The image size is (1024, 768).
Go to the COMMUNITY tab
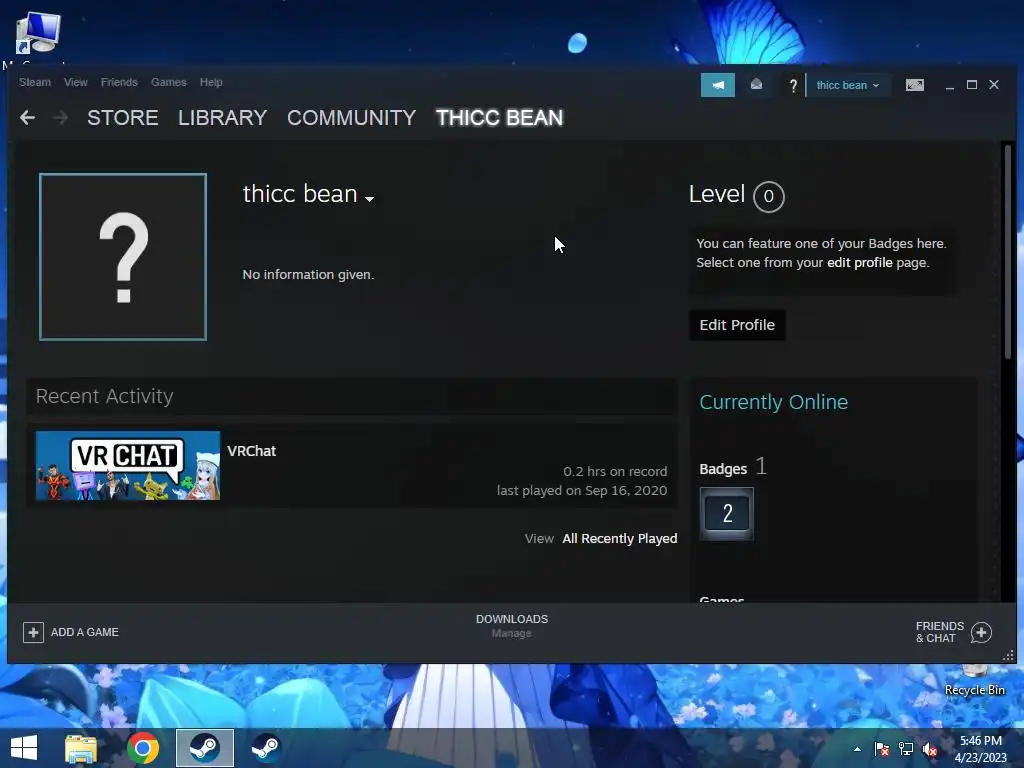pos(351,118)
